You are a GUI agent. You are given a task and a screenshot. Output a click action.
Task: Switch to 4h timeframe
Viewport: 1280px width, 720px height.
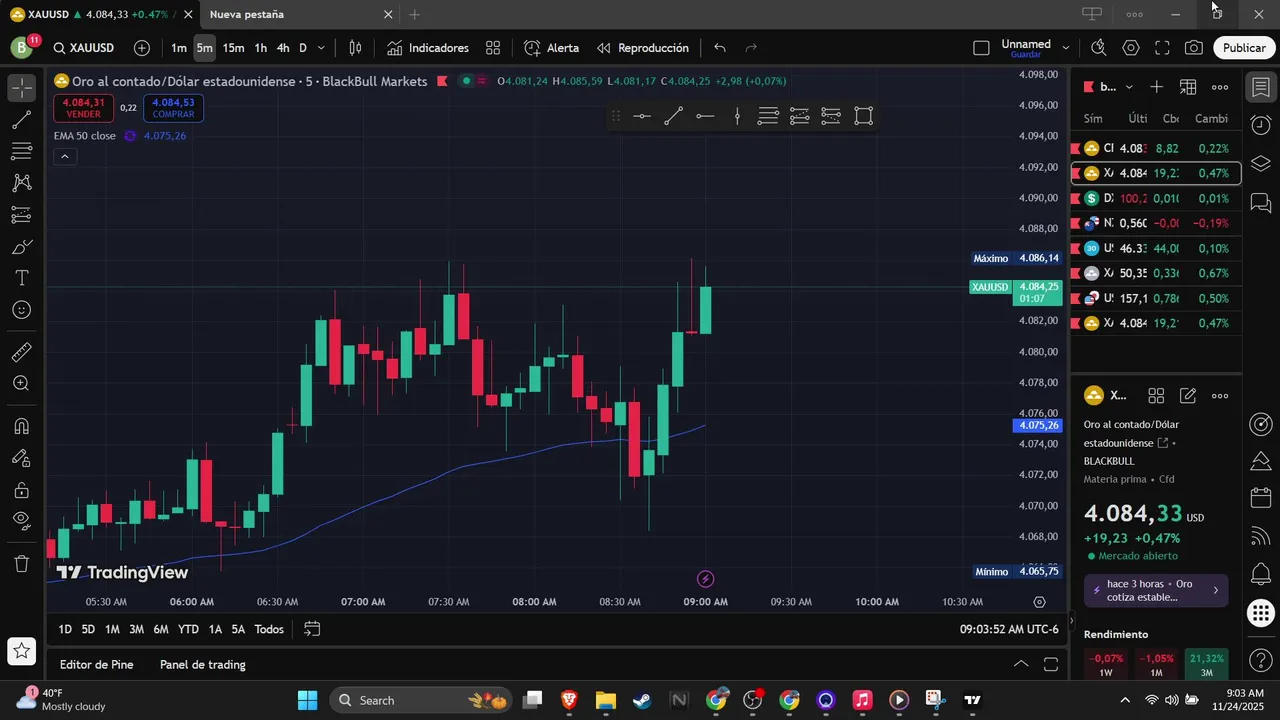[283, 48]
